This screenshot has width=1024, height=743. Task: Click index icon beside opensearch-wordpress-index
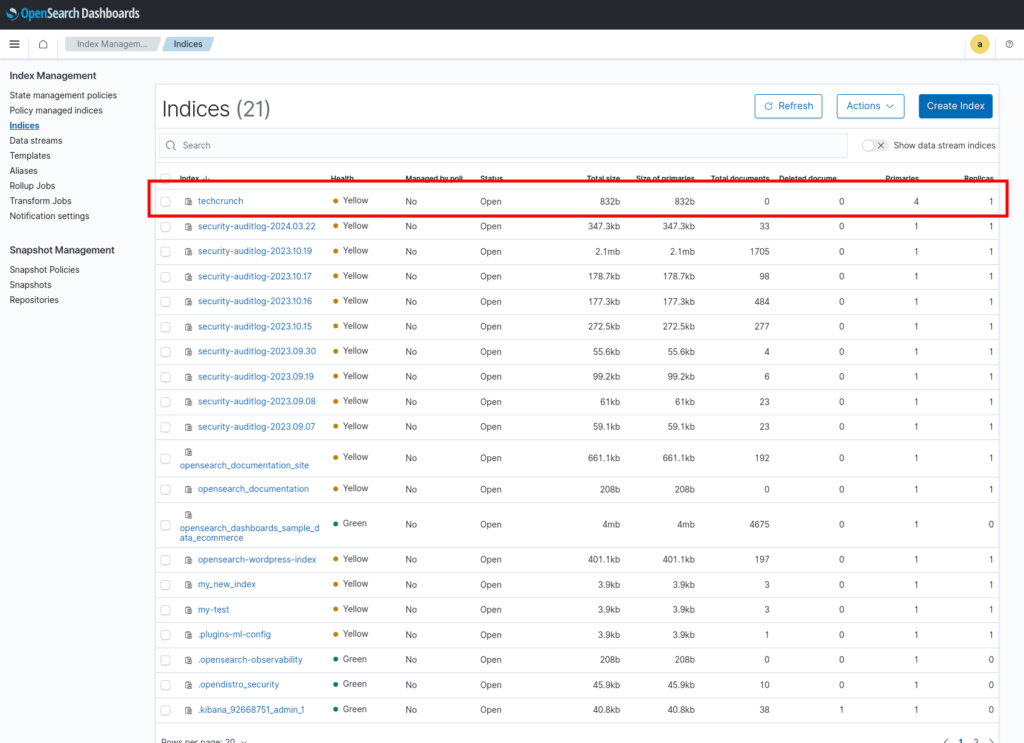click(x=189, y=560)
